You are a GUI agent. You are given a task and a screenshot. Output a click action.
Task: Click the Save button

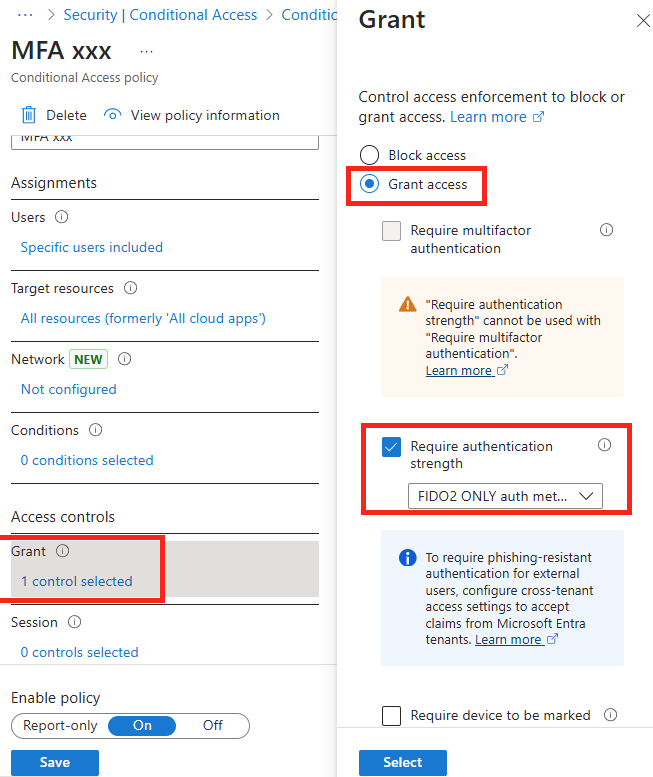point(55,762)
